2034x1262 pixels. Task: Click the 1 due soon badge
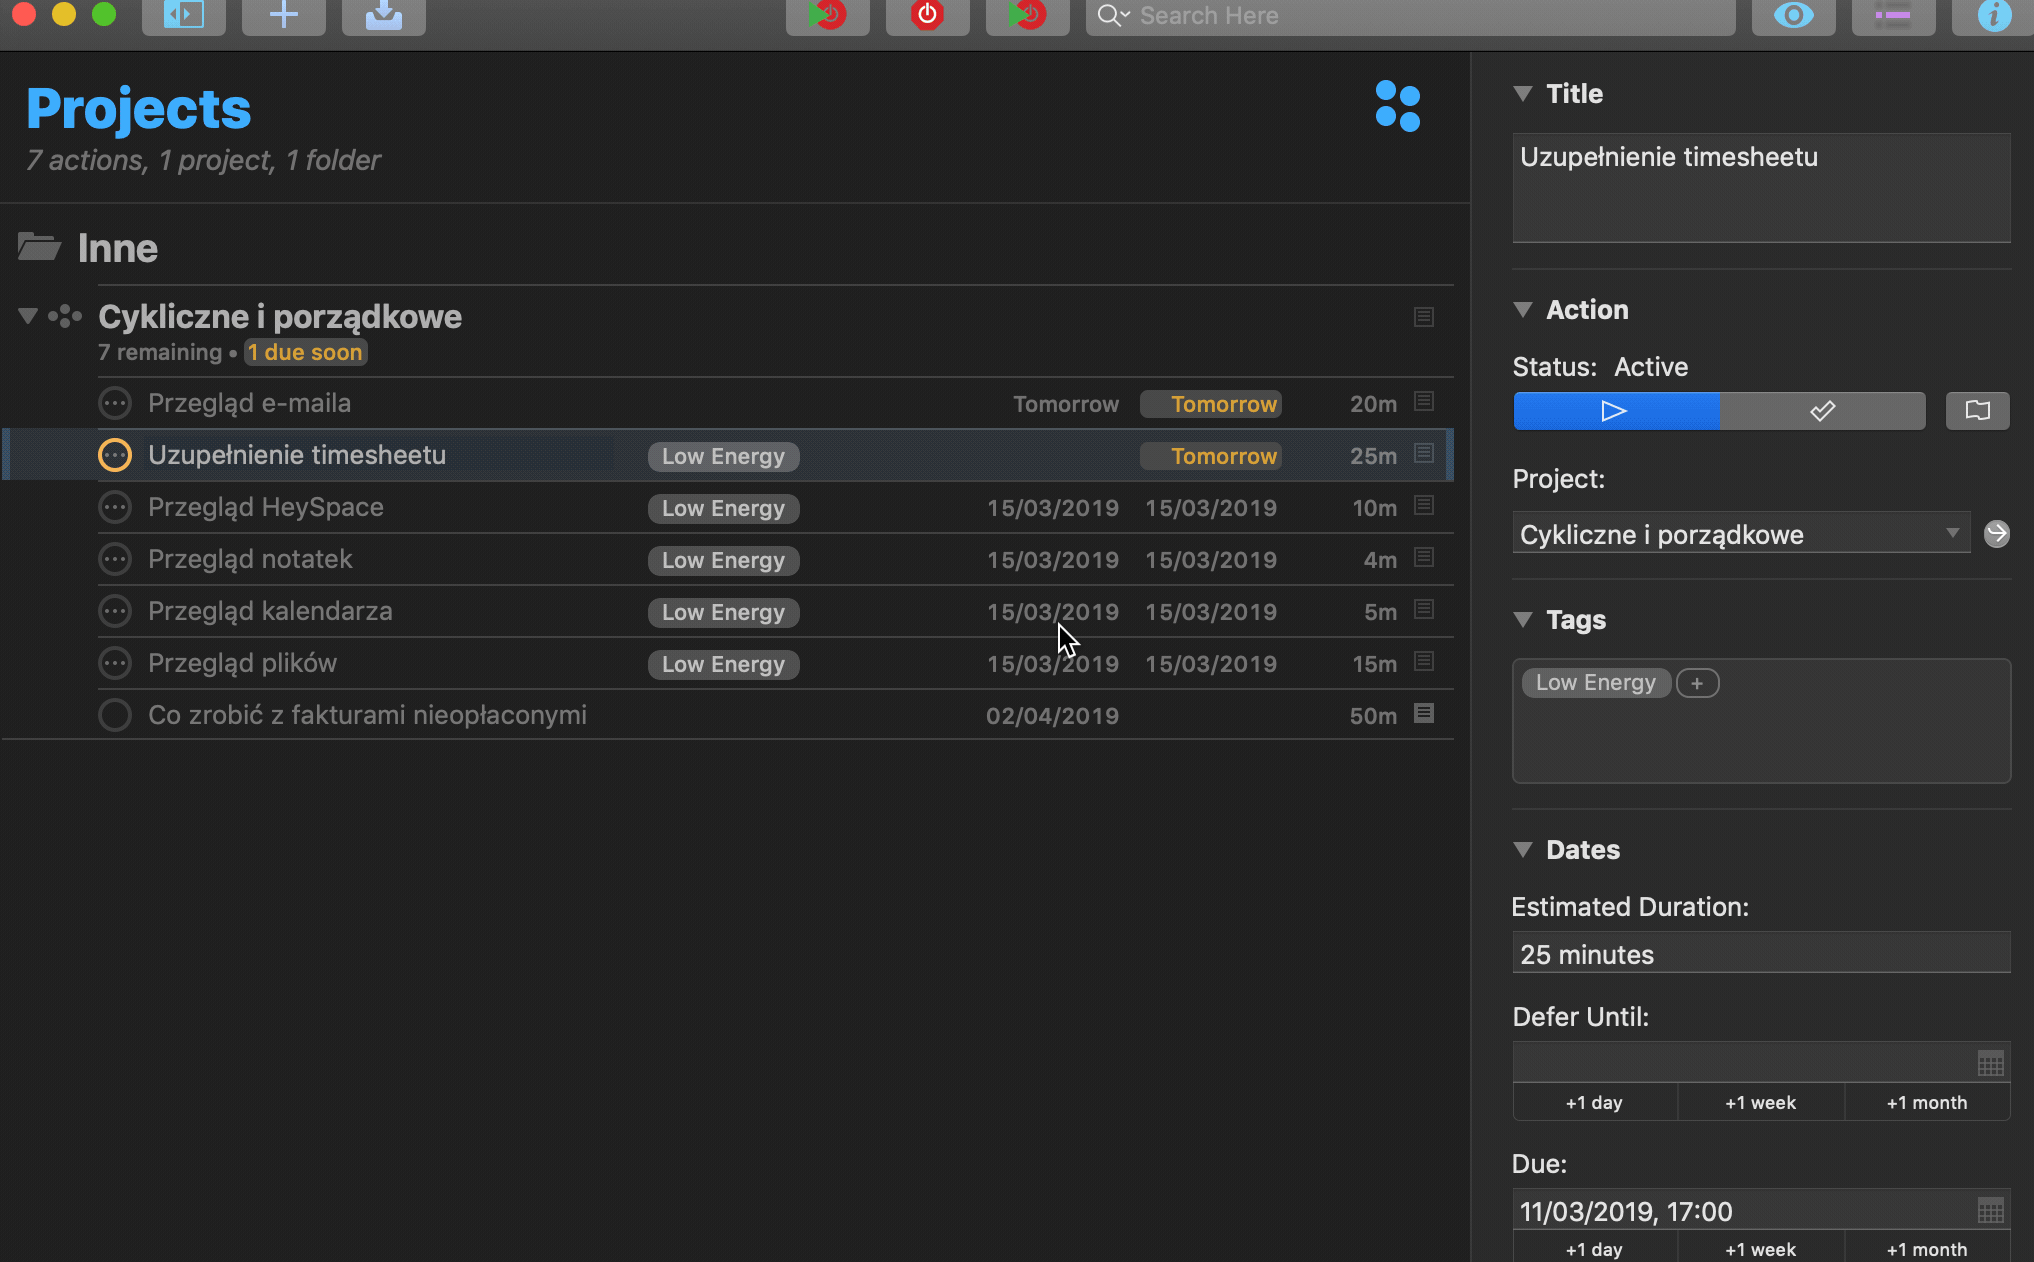point(305,352)
